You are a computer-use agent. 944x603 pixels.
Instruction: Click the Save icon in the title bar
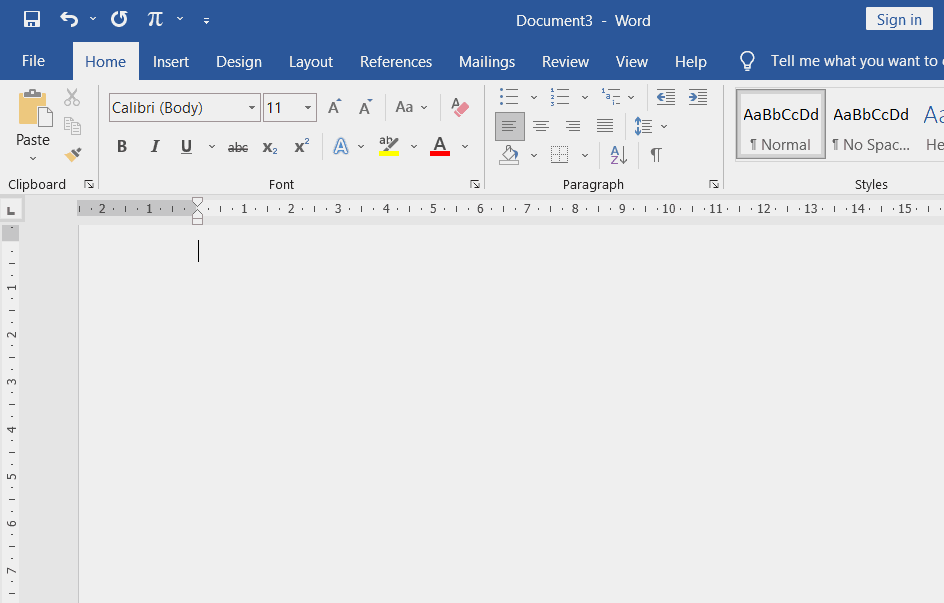click(x=32, y=19)
